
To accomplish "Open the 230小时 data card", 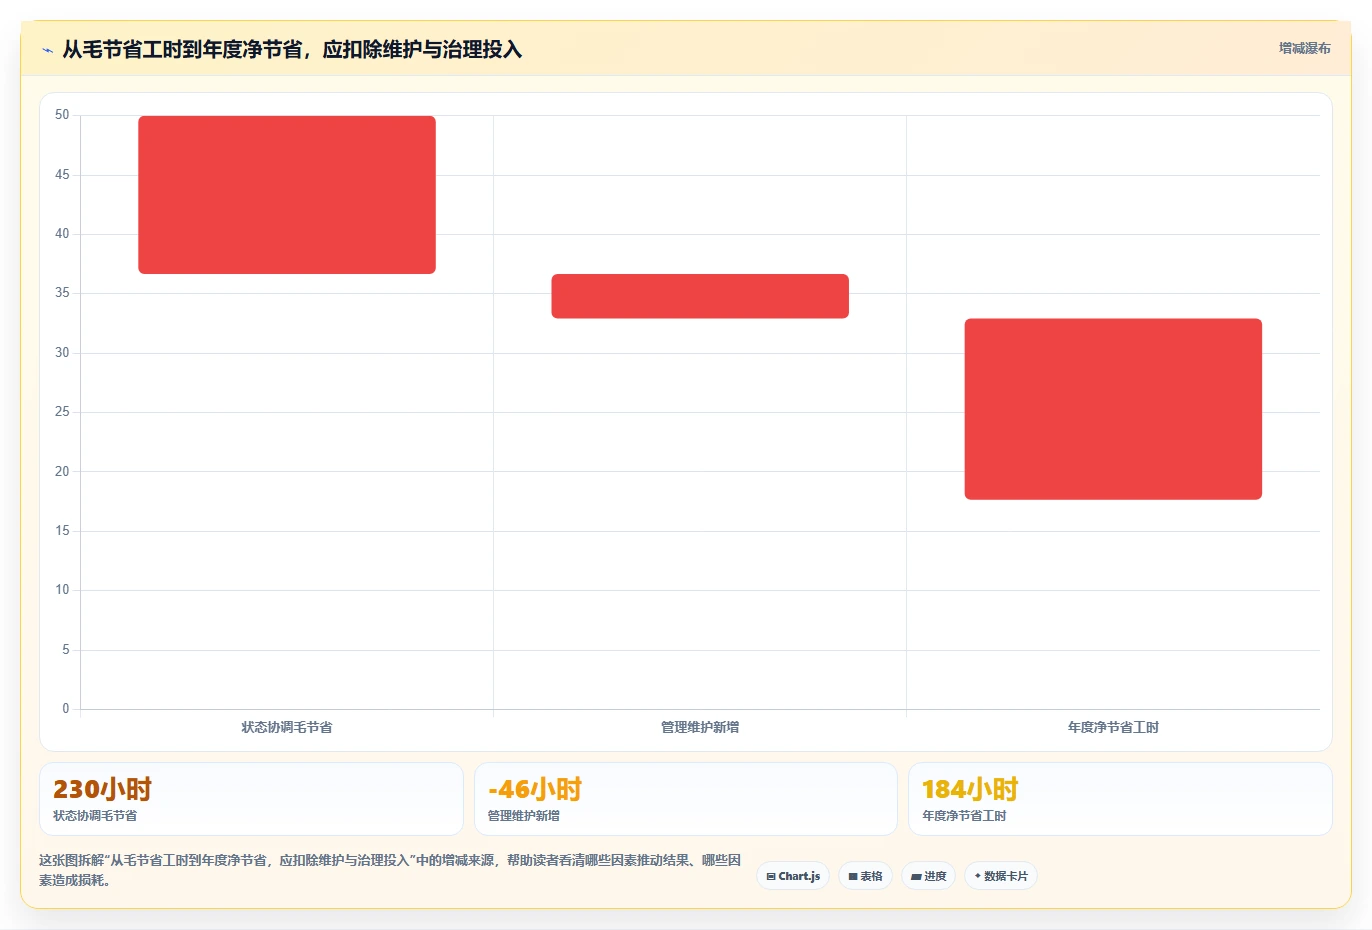I will [251, 799].
